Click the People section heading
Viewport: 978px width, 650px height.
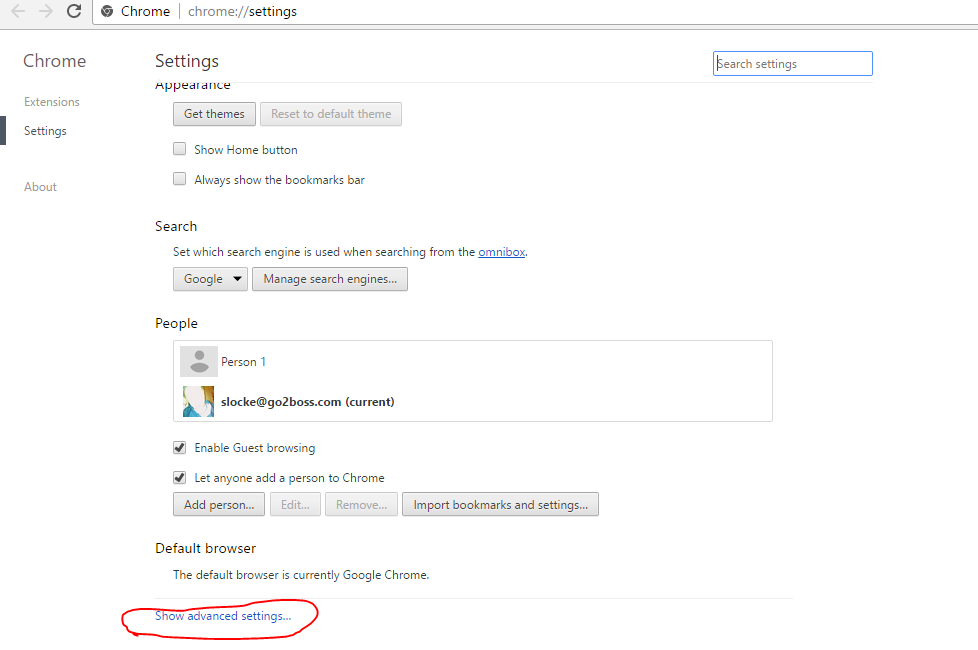pos(177,323)
